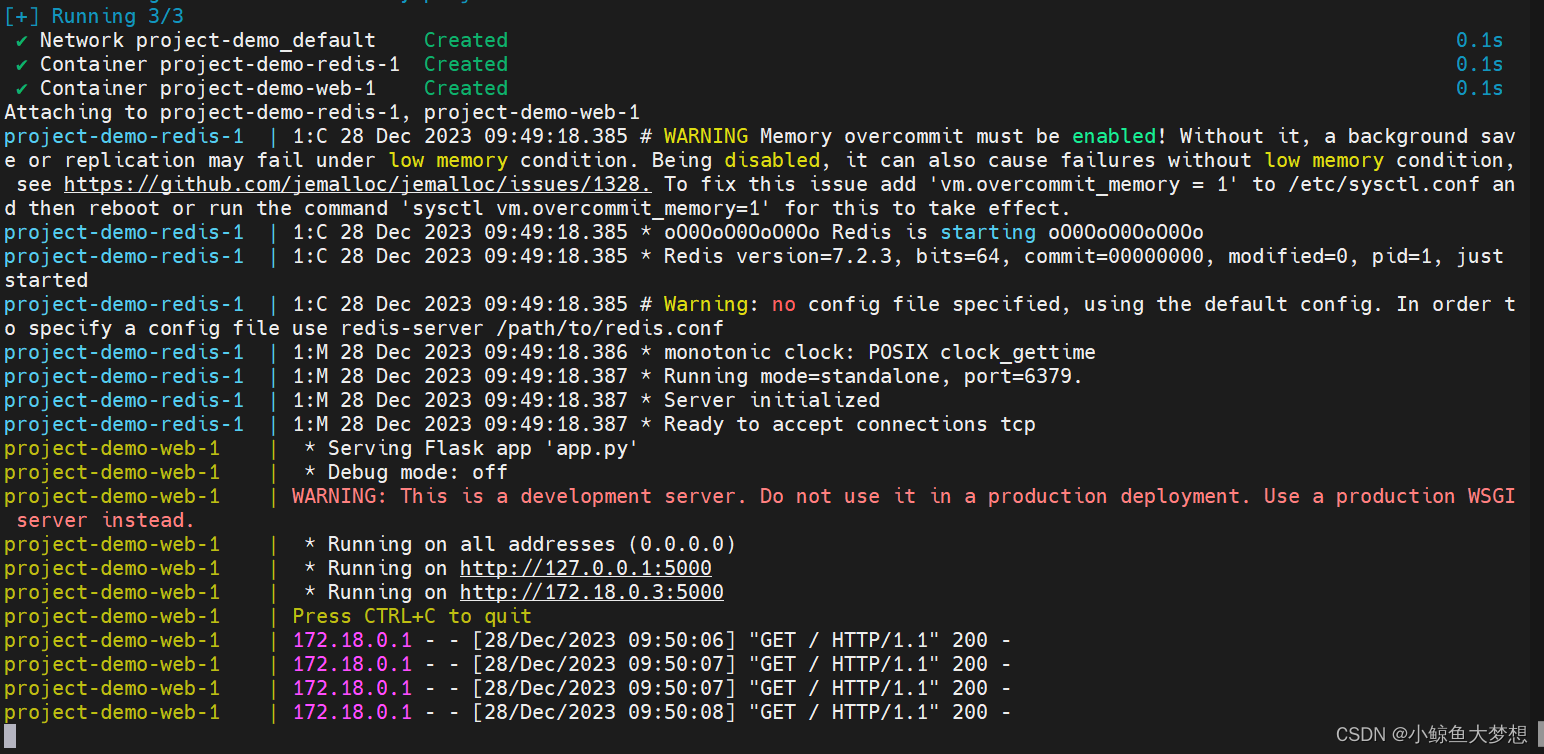Click the 'Press CTRL+C to quit' text
The height and width of the screenshot is (754, 1544).
coord(412,616)
